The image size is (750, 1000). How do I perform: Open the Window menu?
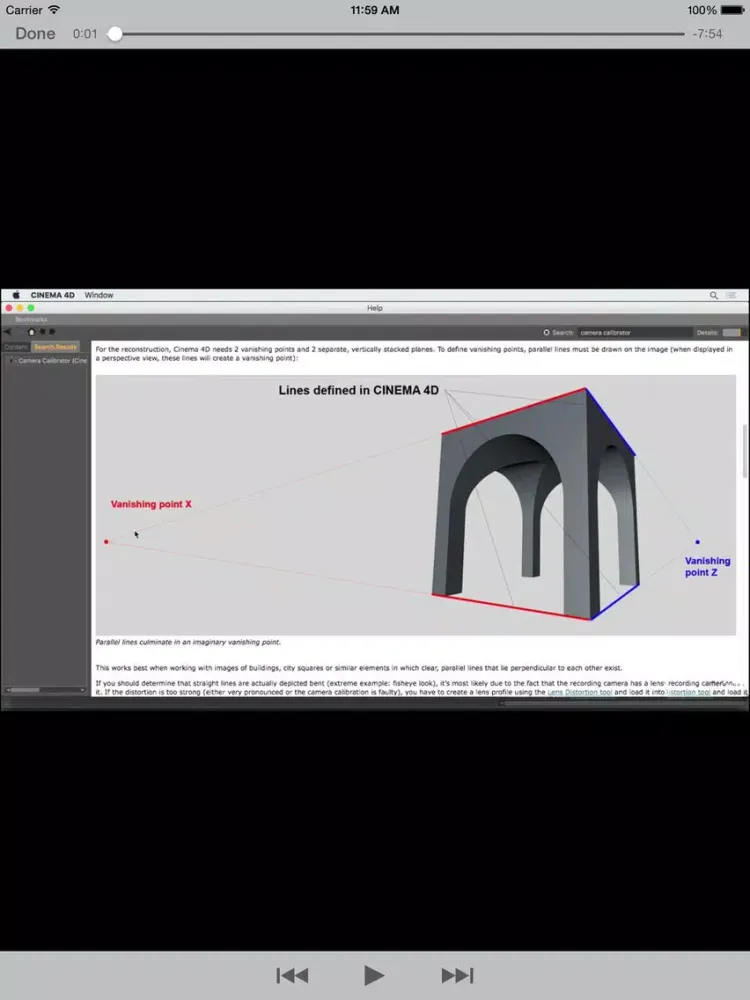99,295
